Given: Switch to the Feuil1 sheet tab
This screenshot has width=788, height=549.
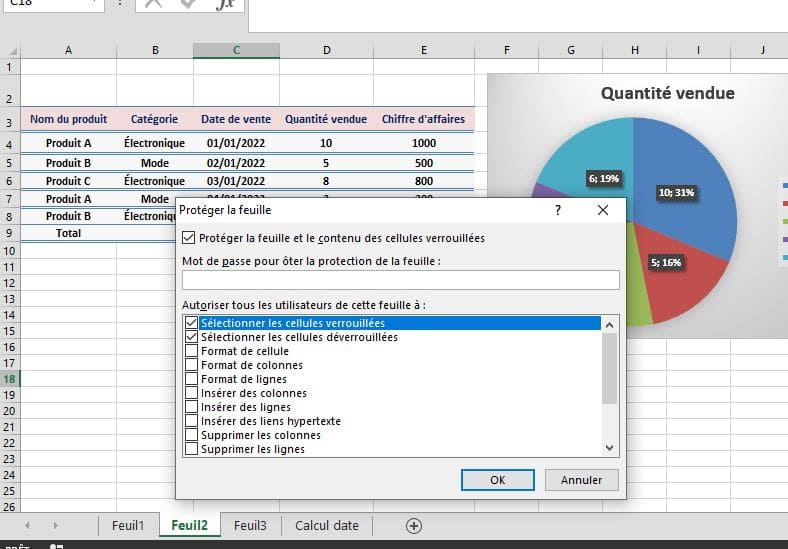Looking at the screenshot, I should (128, 525).
